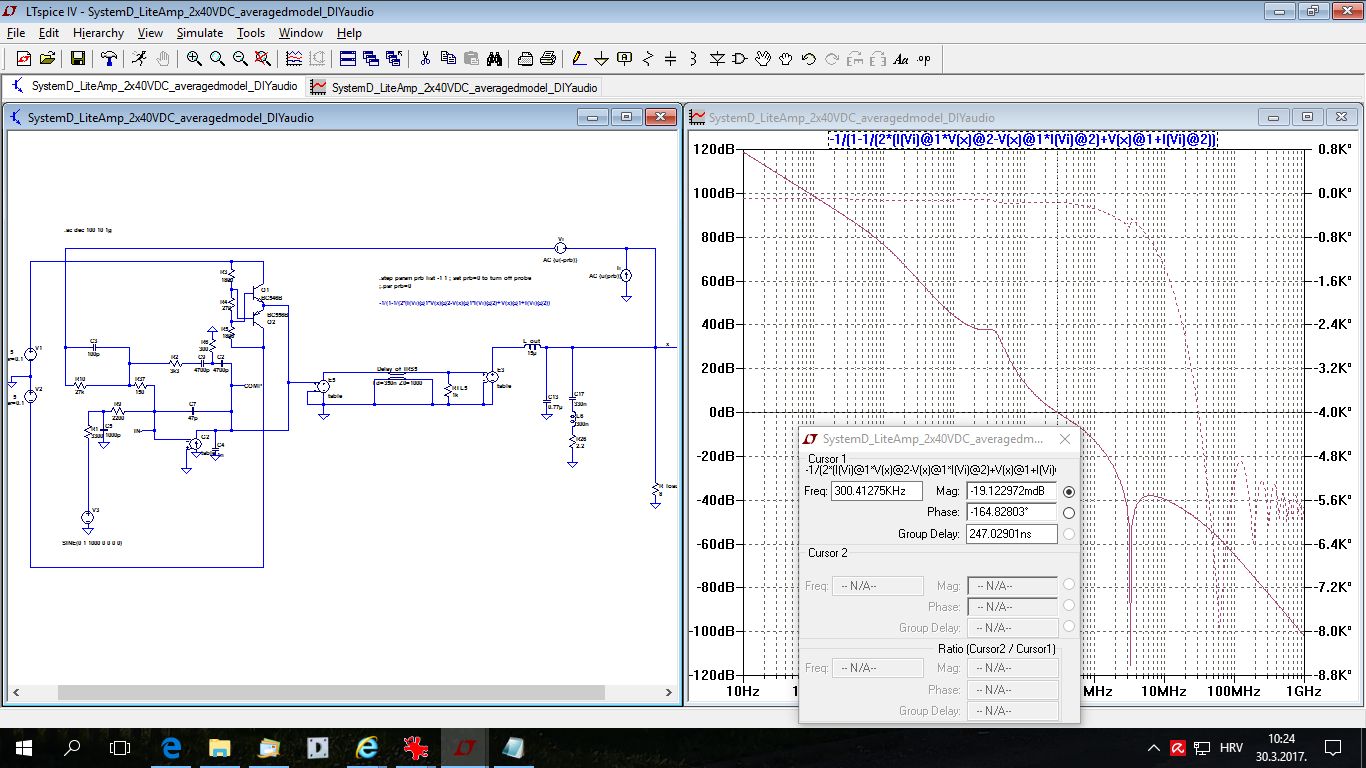1366x768 pixels.
Task: Open the Tools menu
Action: coord(251,33)
